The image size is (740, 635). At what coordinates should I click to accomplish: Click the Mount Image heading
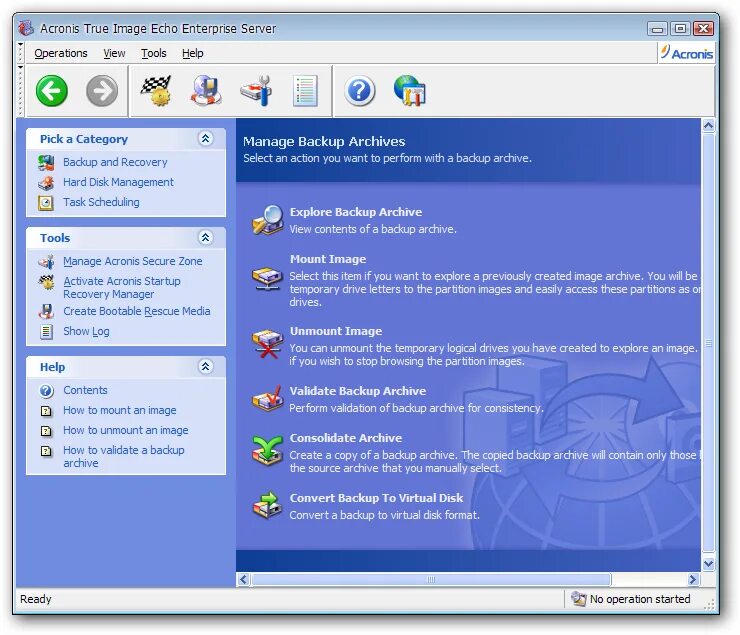click(328, 259)
